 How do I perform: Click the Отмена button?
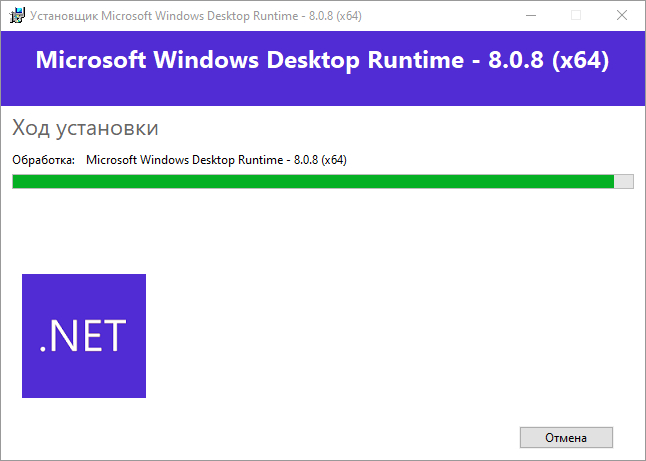(566, 438)
